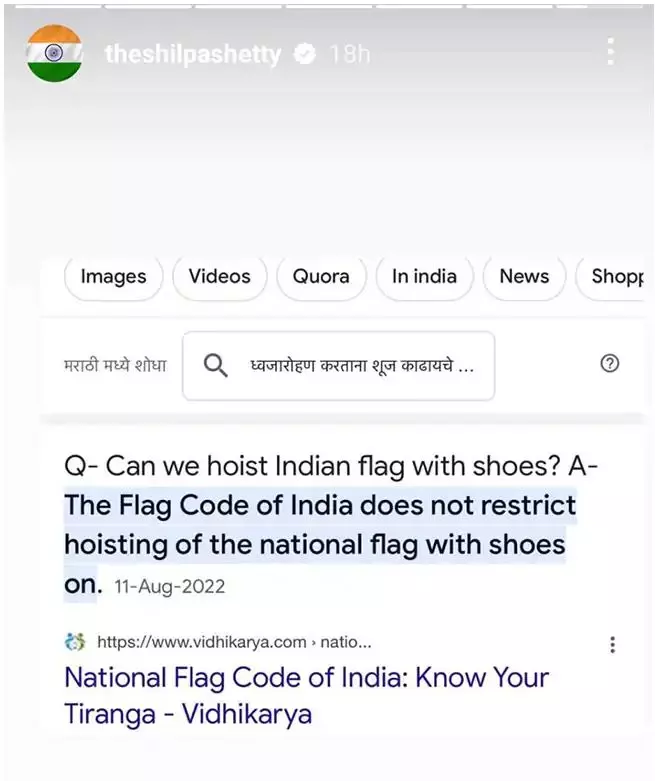The width and height of the screenshot is (655, 781).
Task: Click the question mark help icon
Action: click(609, 364)
